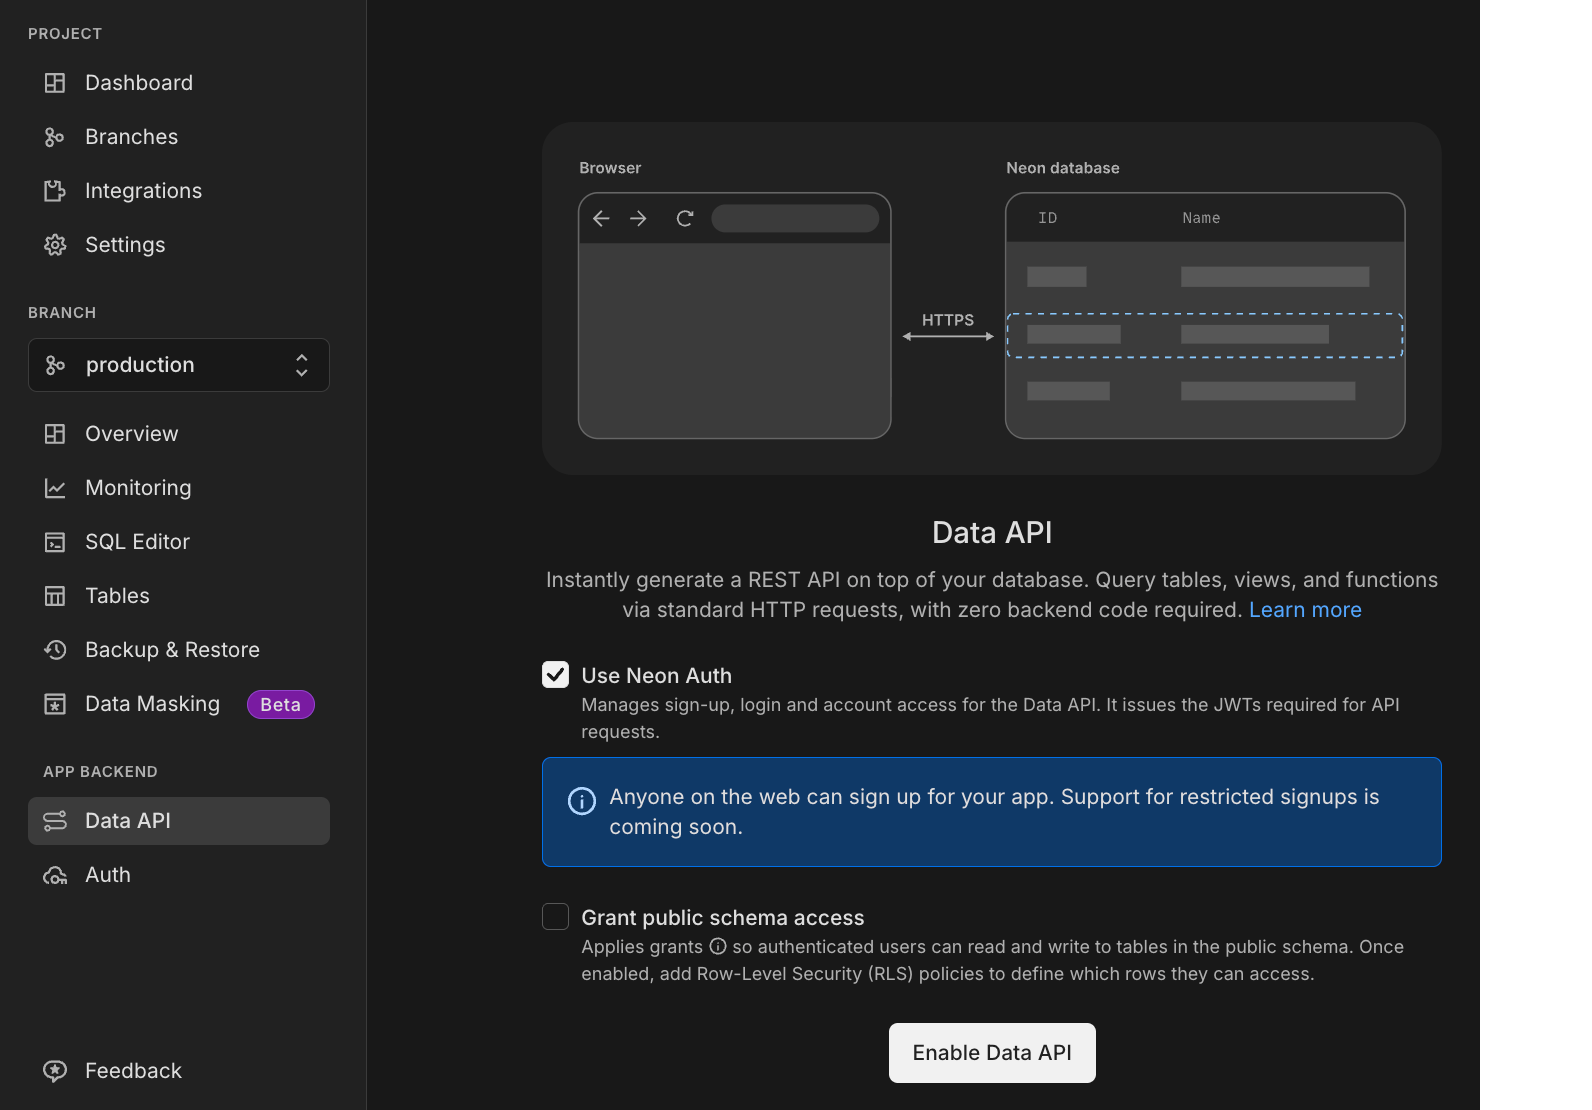The image size is (1592, 1110).
Task: Click the info icon next to Applies grants
Action: click(x=718, y=946)
